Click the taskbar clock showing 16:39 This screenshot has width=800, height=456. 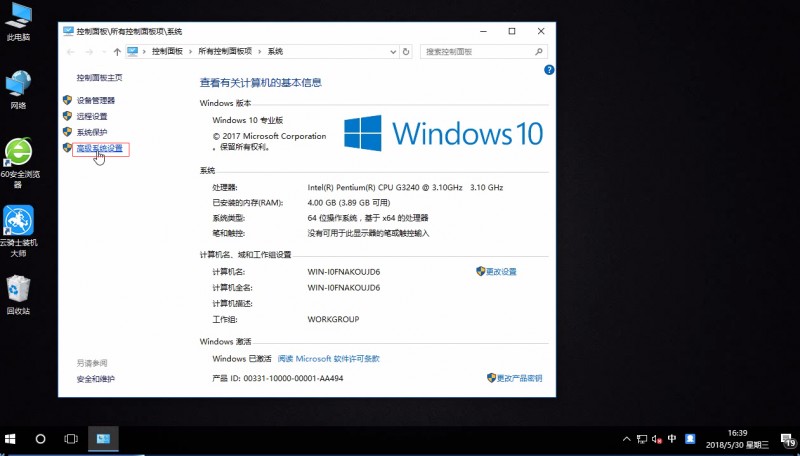(737, 439)
